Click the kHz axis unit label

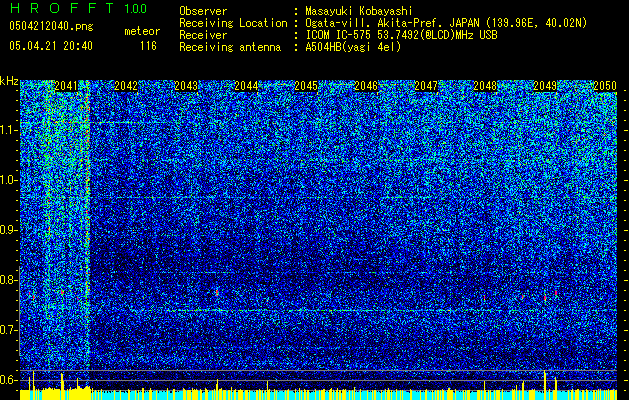9,81
